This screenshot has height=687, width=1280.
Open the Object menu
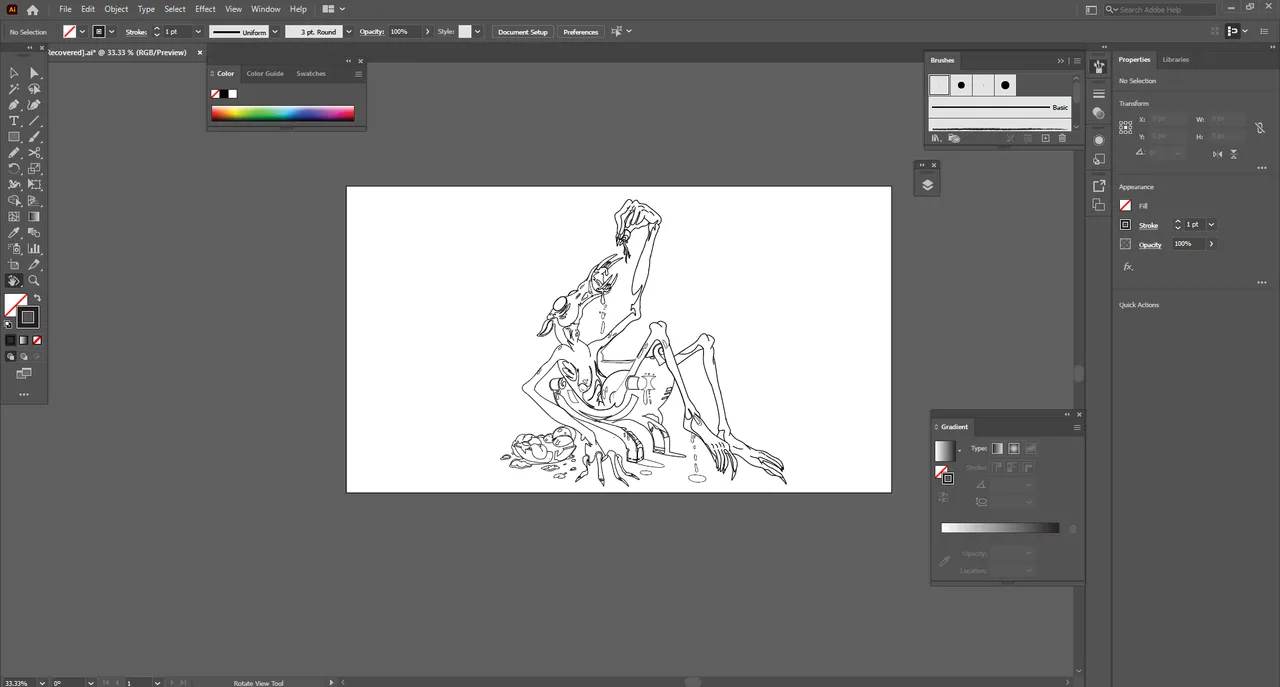pyautogui.click(x=116, y=9)
